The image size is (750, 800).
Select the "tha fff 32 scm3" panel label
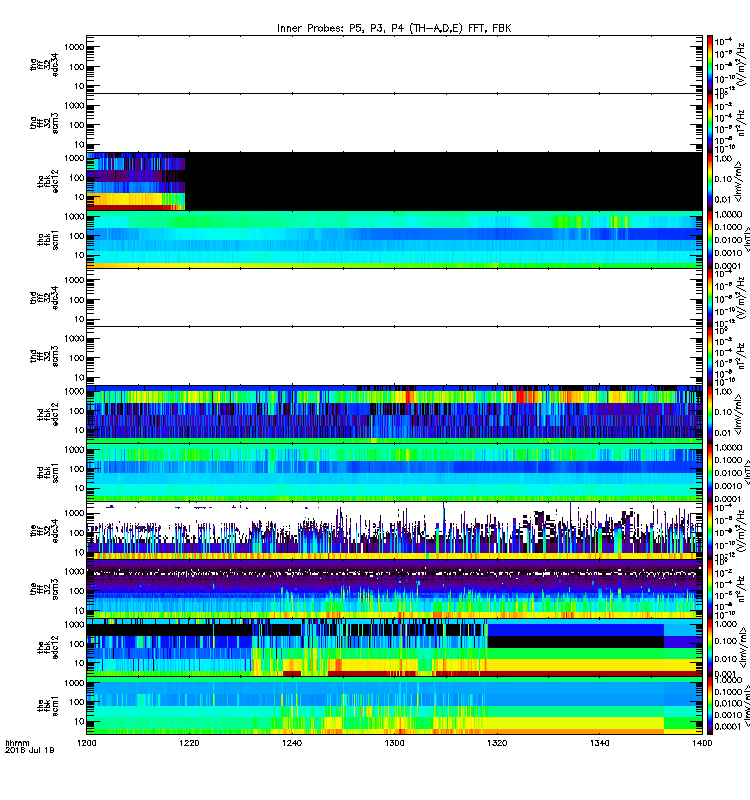pyautogui.click(x=44, y=123)
